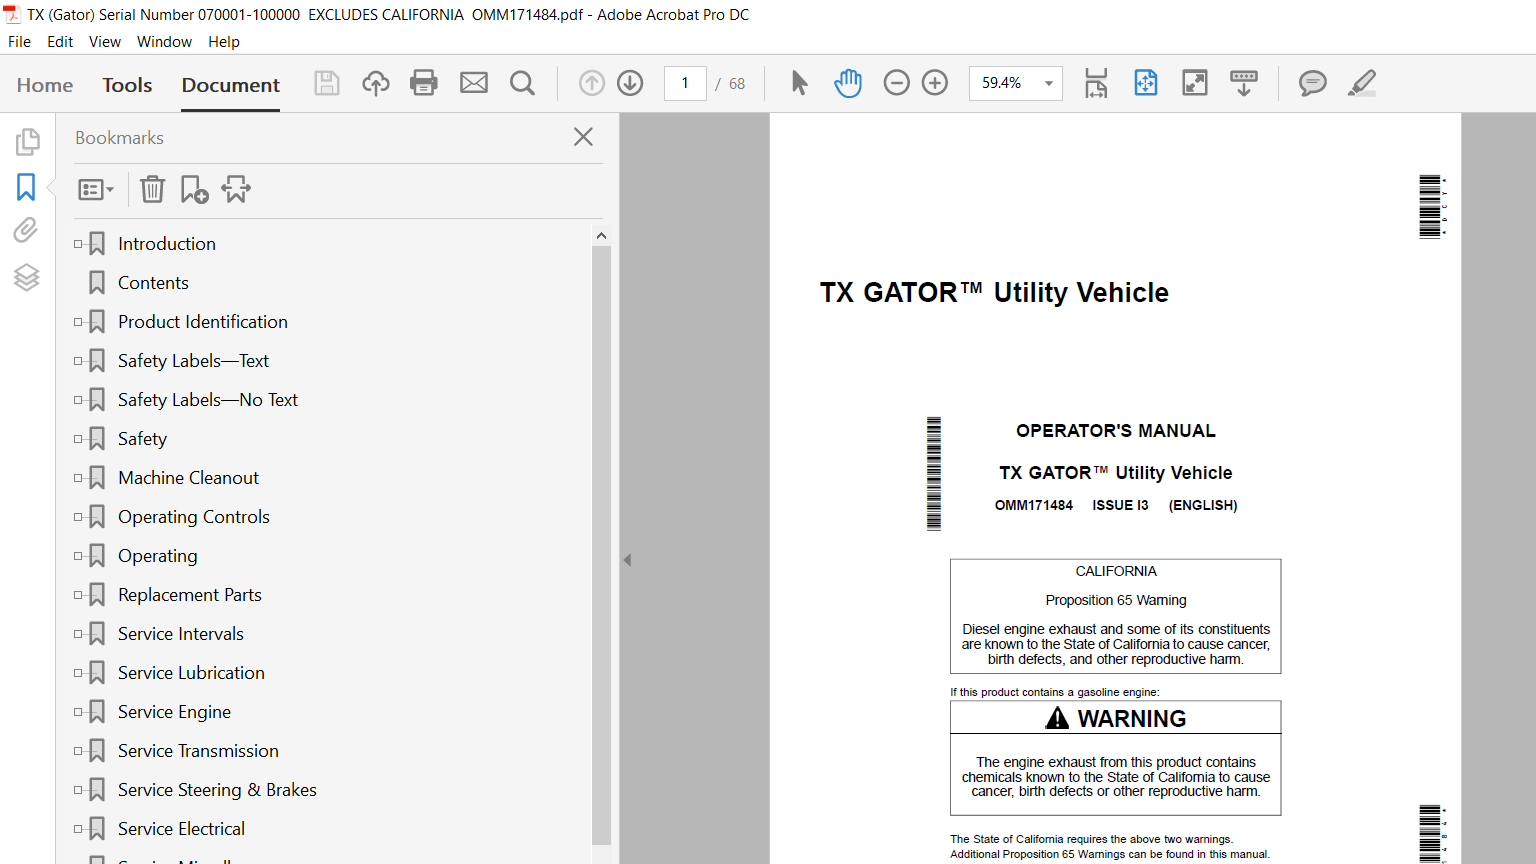This screenshot has height=864, width=1536.
Task: Activate the Selection arrow tool
Action: point(799,83)
